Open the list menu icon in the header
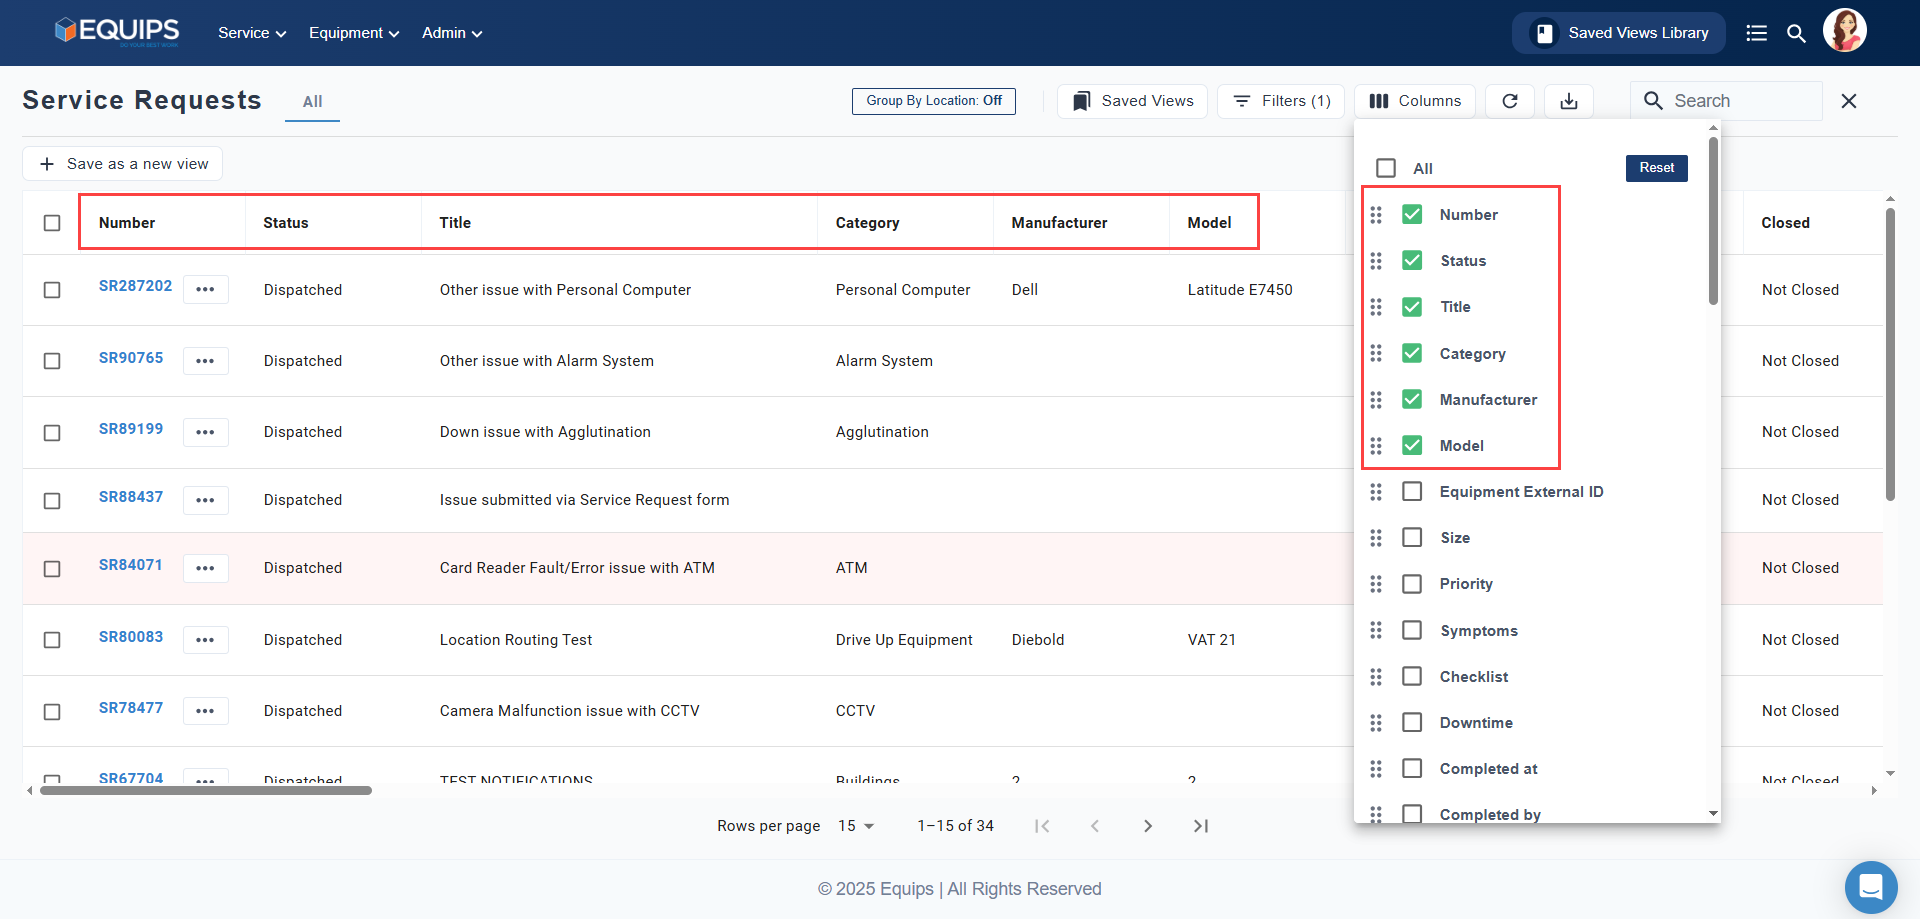Viewport: 1920px width, 919px height. (1756, 33)
